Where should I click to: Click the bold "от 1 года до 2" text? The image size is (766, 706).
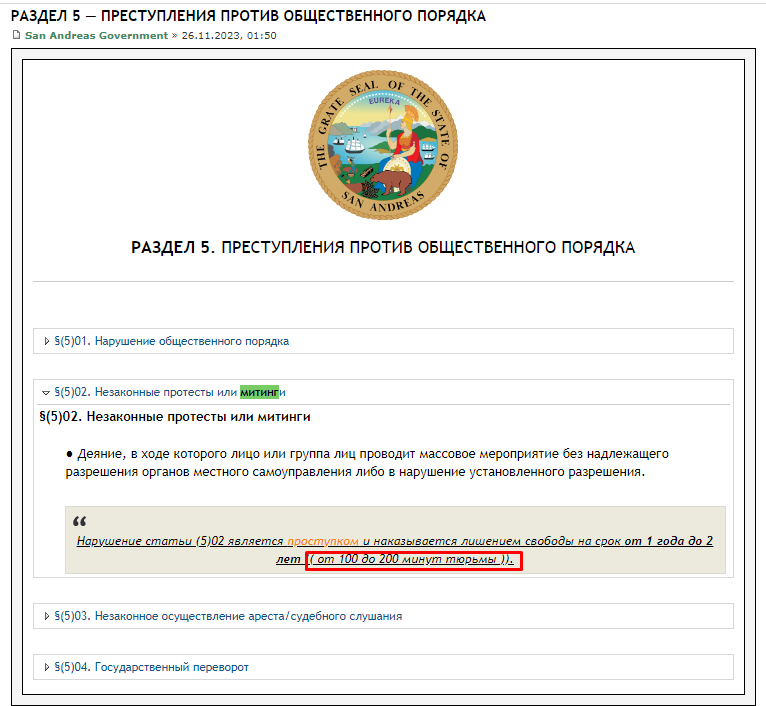(x=661, y=541)
